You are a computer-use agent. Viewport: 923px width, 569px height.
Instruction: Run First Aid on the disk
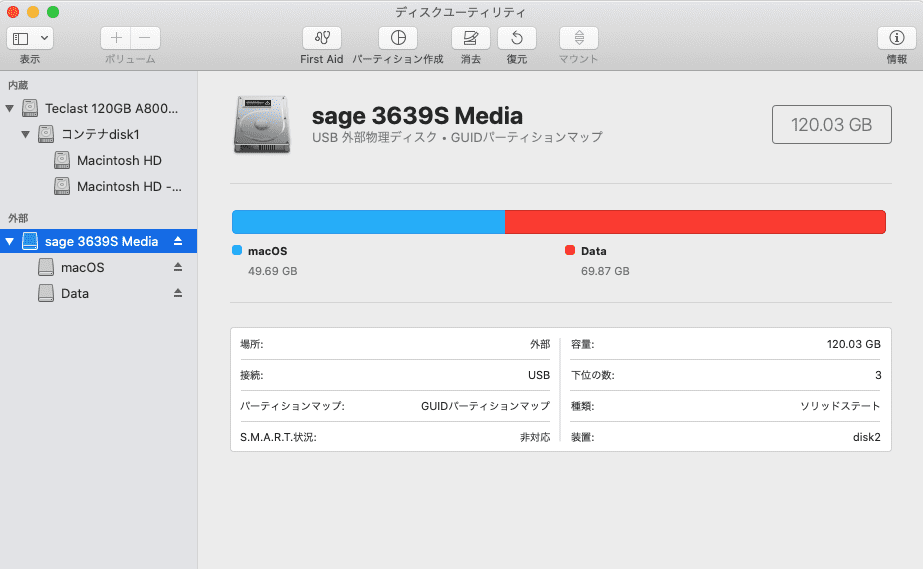point(322,38)
